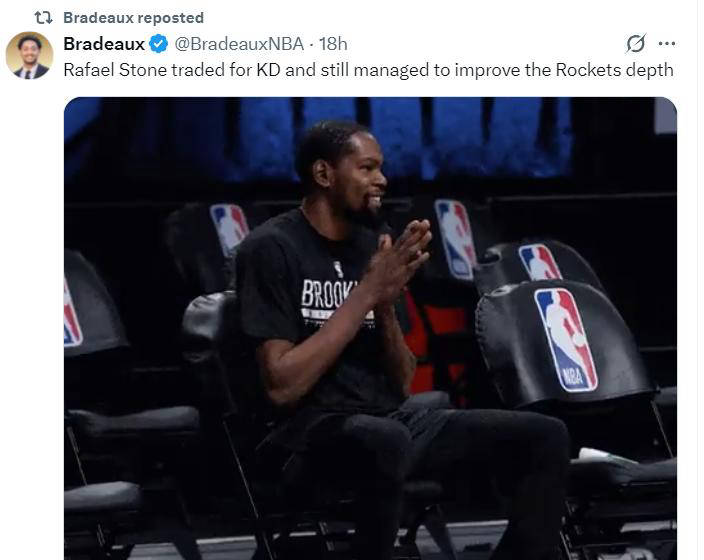
Task: Open the Bradeaux display name link
Action: [x=104, y=44]
